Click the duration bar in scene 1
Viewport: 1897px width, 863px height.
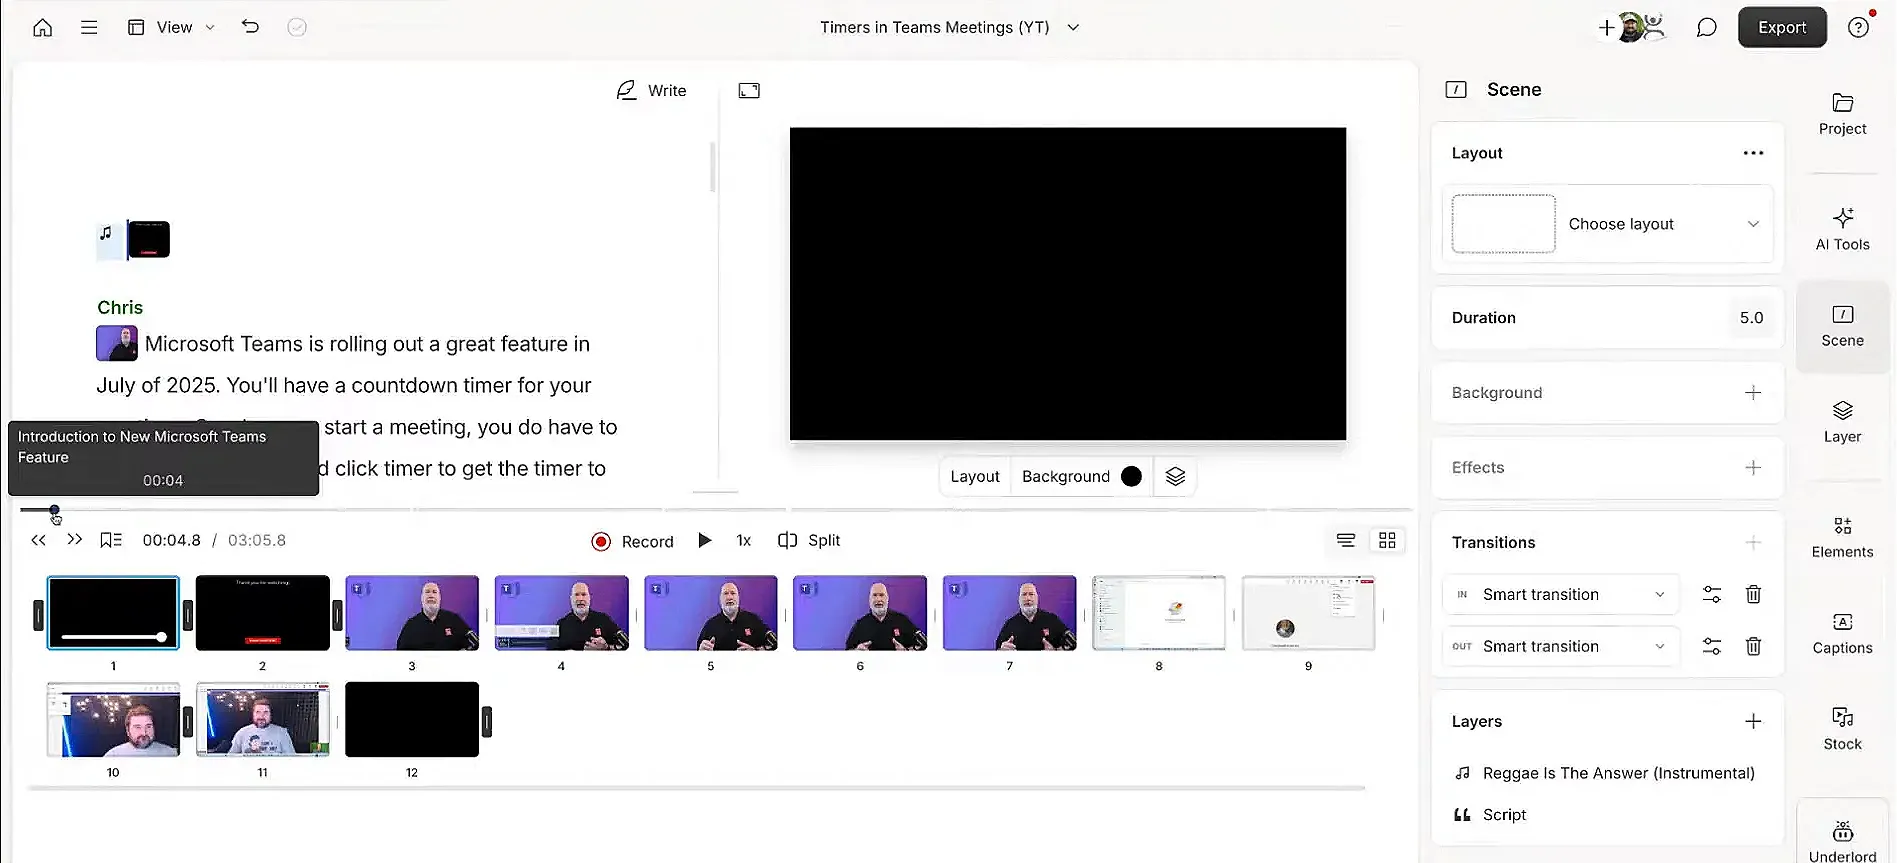coord(113,637)
